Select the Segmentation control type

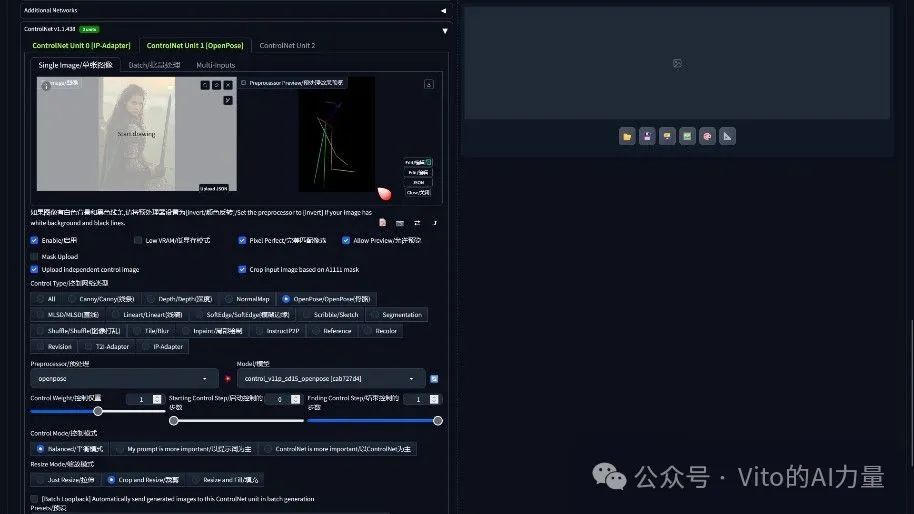tap(396, 315)
